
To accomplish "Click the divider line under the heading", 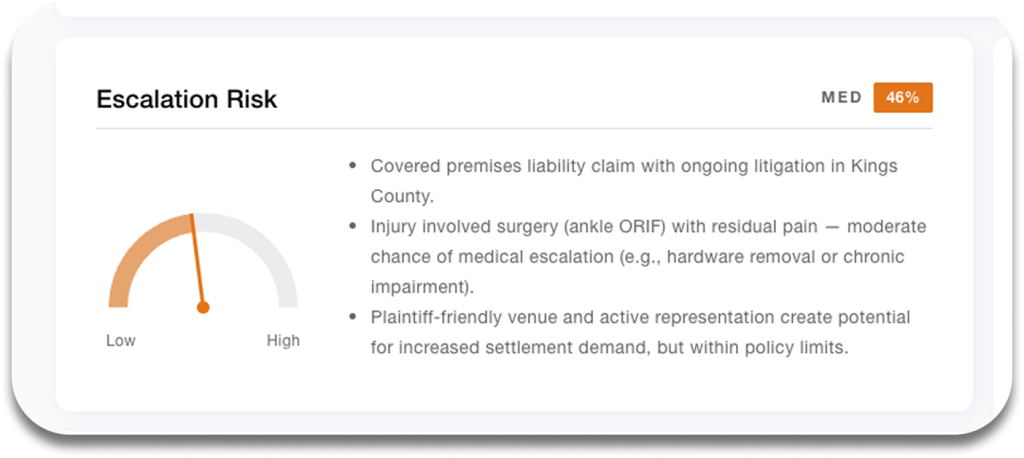I will pos(514,129).
